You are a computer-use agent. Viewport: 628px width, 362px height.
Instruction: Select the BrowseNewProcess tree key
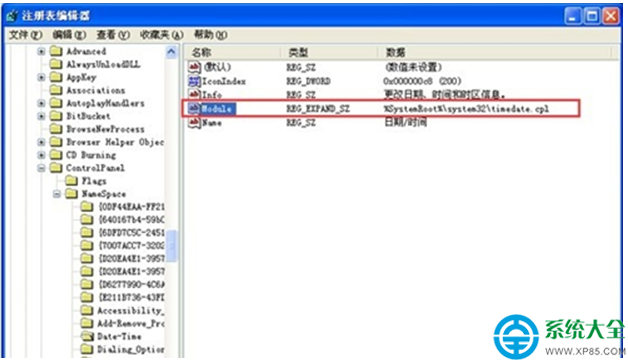tap(105, 129)
